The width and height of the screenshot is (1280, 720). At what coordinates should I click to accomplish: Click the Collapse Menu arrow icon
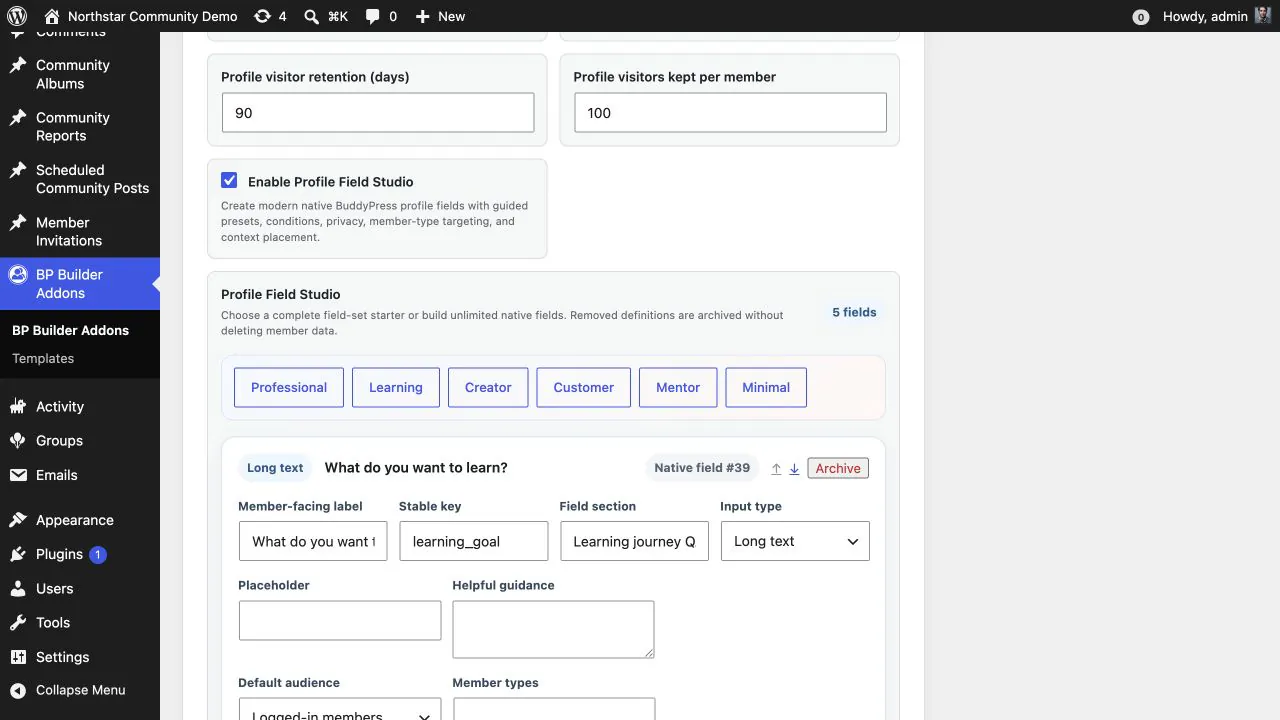(17, 690)
